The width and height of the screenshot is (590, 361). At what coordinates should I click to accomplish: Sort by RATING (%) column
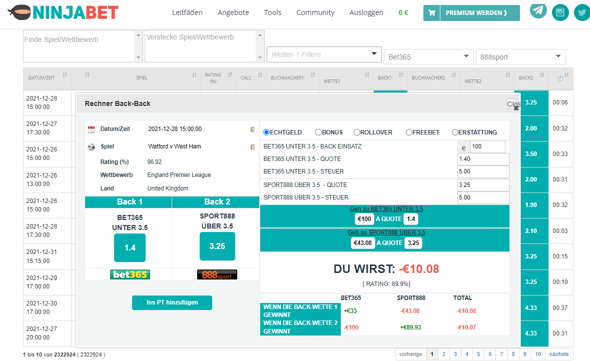coord(230,75)
